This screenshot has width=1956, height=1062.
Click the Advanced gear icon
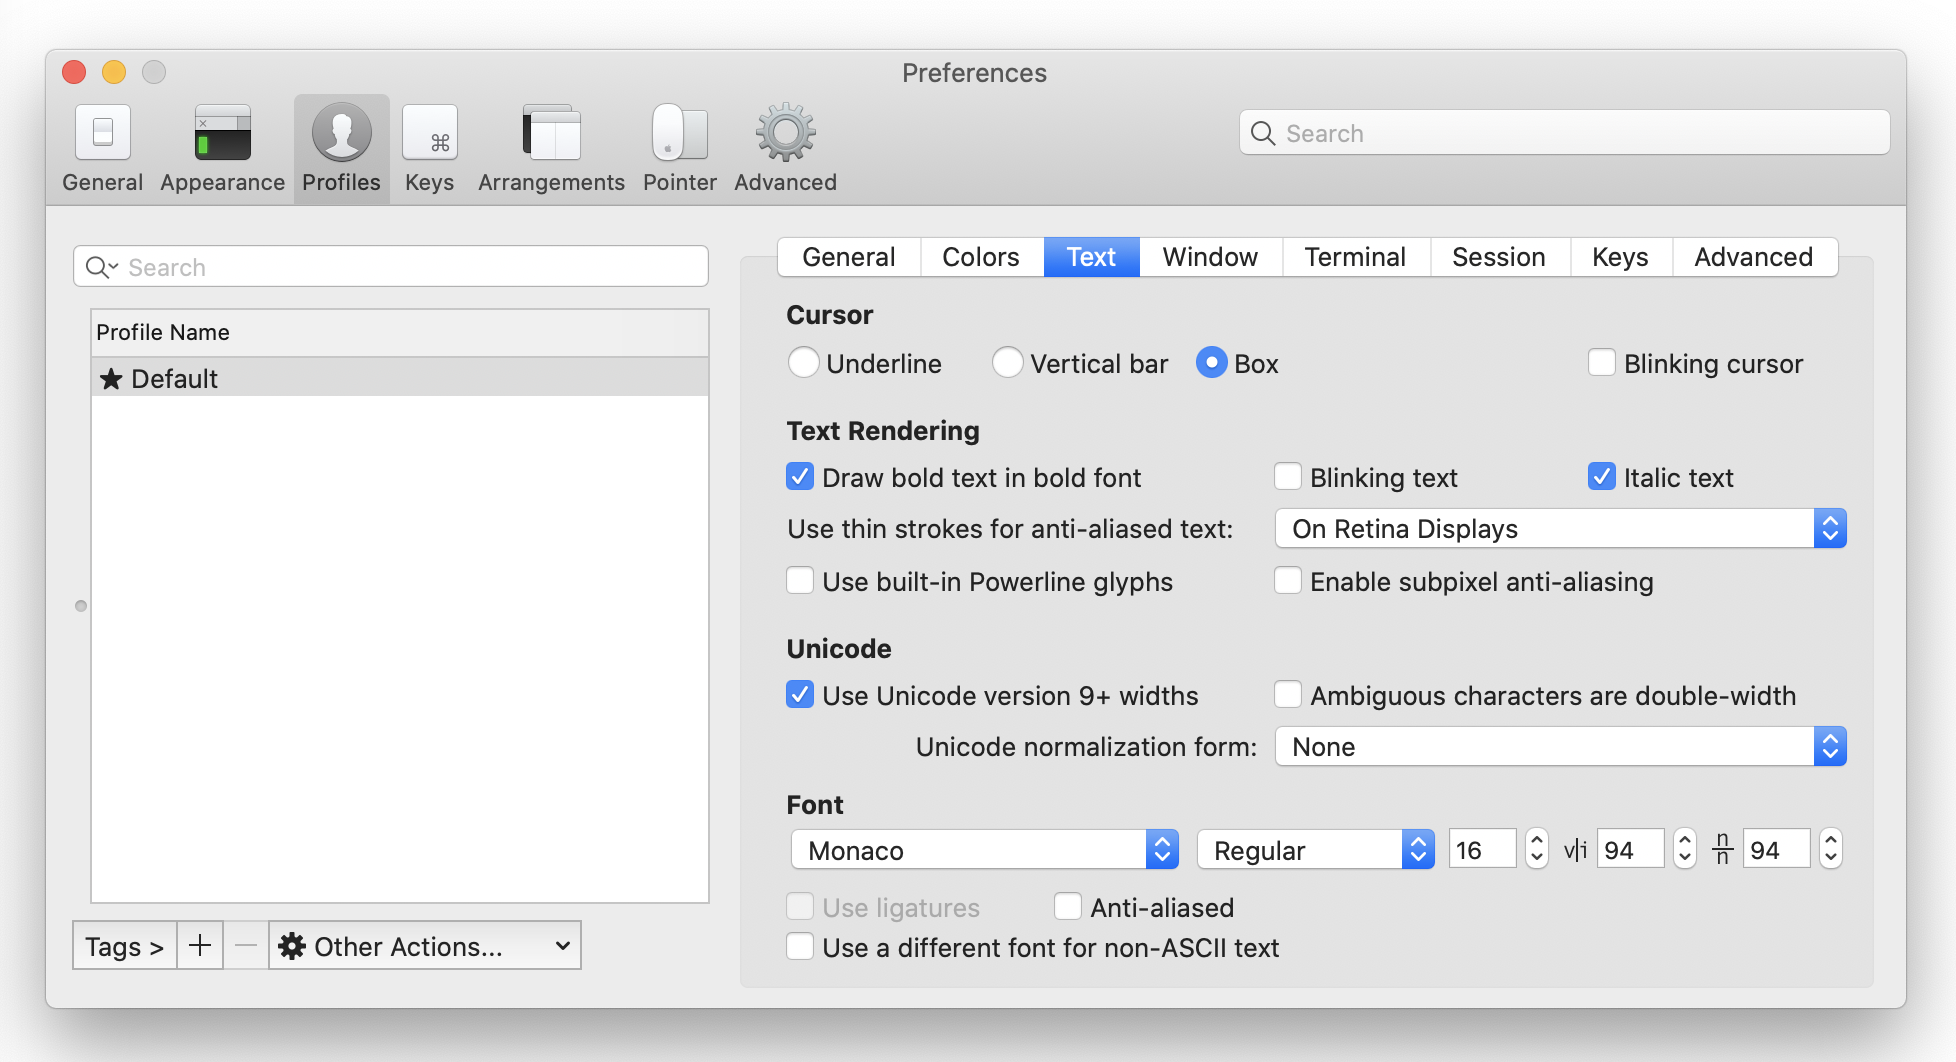[x=784, y=147]
